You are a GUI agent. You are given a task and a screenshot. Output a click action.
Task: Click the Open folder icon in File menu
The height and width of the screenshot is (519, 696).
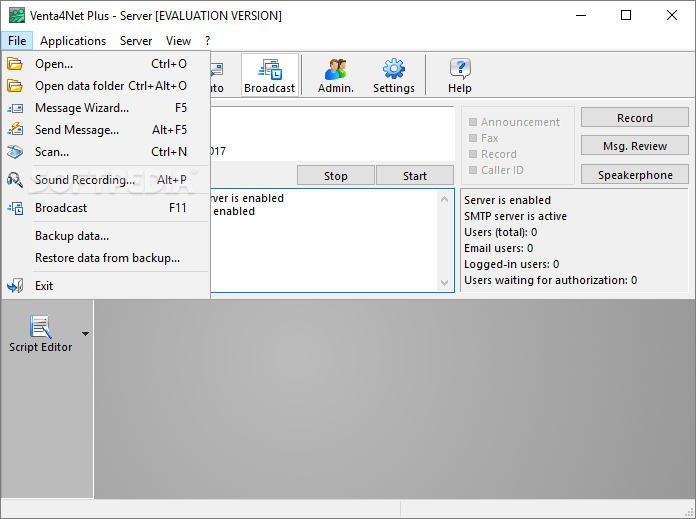15,64
